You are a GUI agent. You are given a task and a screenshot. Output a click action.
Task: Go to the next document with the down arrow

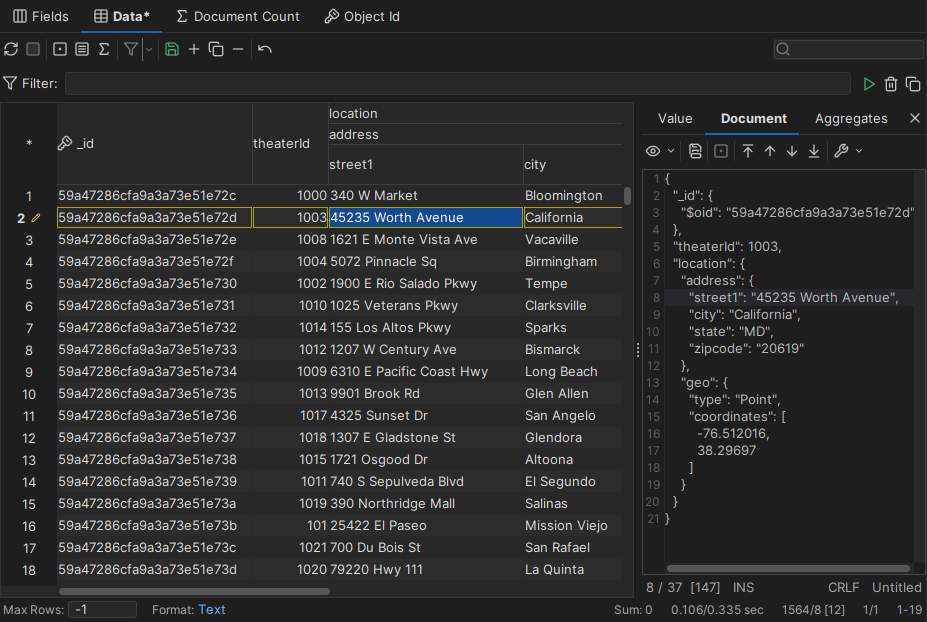pos(791,150)
